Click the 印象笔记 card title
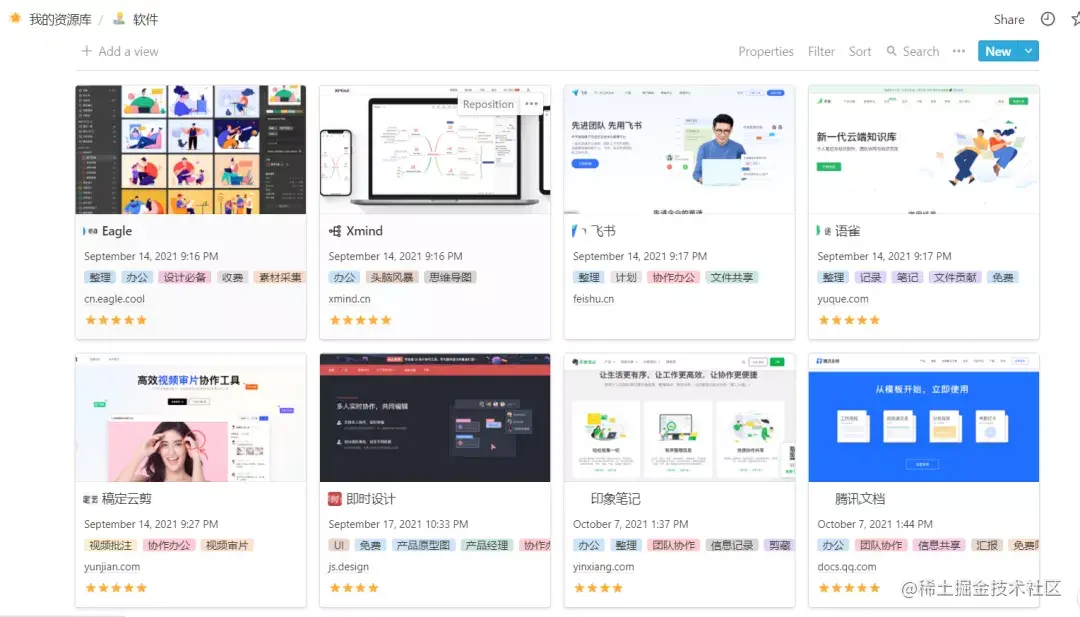 click(616, 499)
